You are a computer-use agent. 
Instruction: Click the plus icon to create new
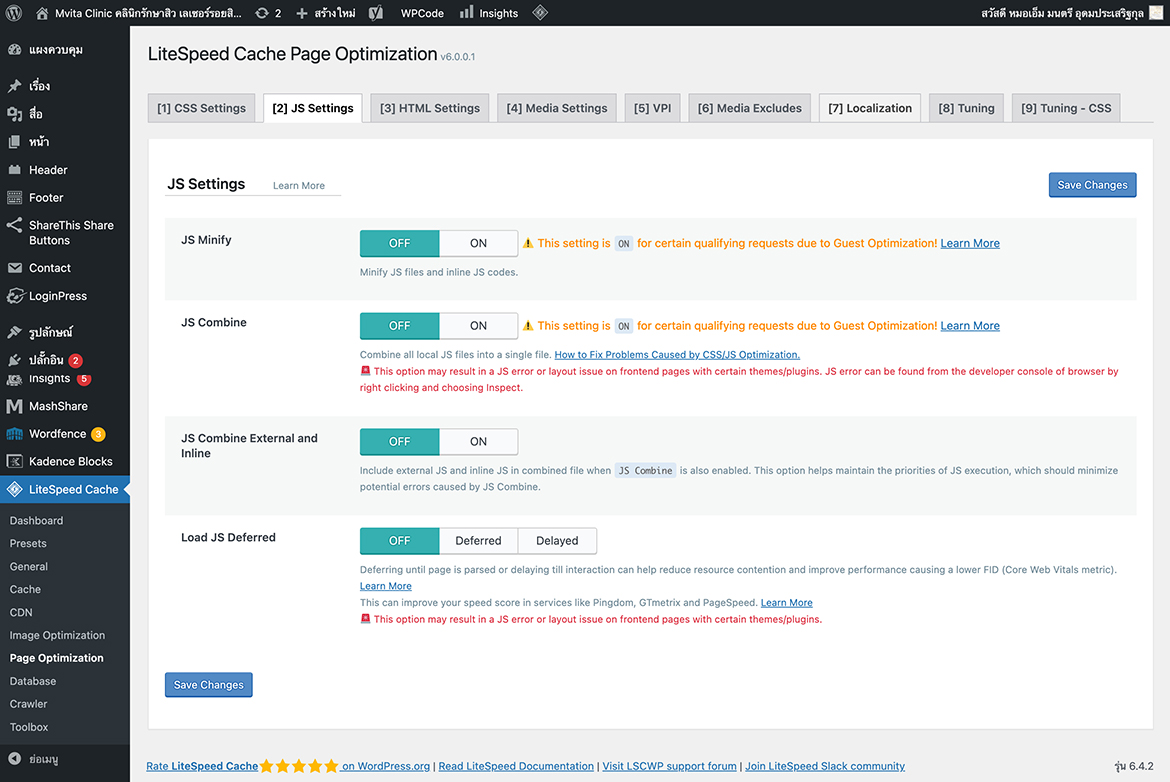(301, 13)
